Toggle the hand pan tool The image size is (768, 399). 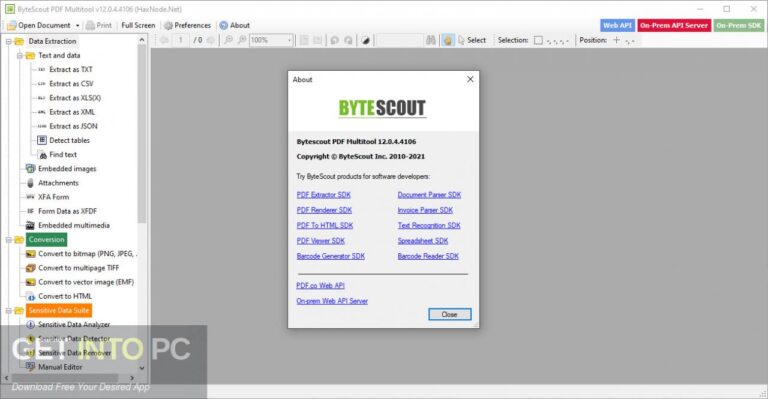point(447,41)
